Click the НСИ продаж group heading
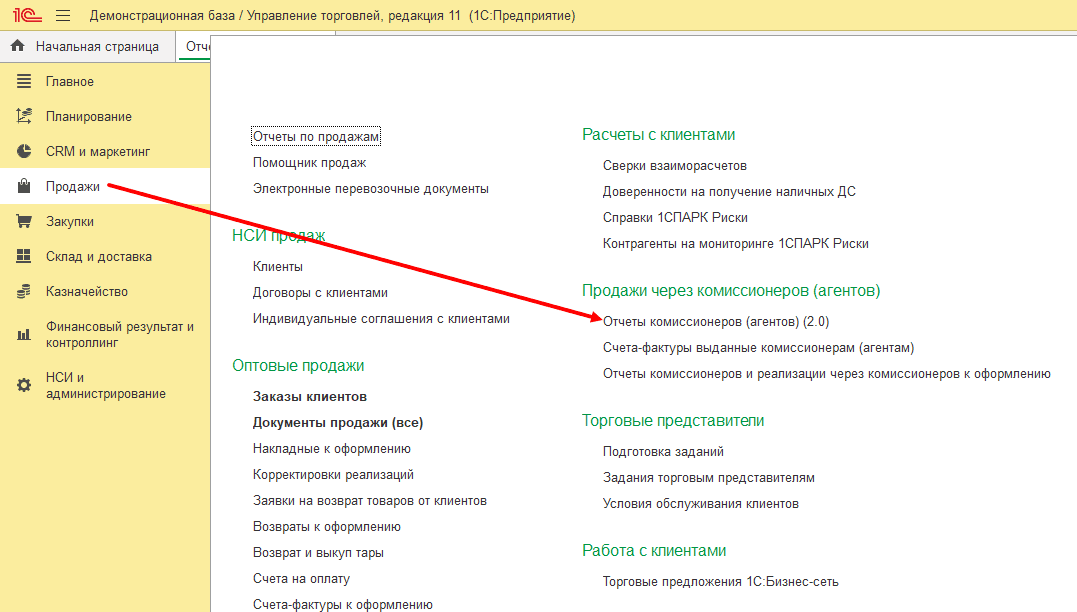 (x=278, y=236)
